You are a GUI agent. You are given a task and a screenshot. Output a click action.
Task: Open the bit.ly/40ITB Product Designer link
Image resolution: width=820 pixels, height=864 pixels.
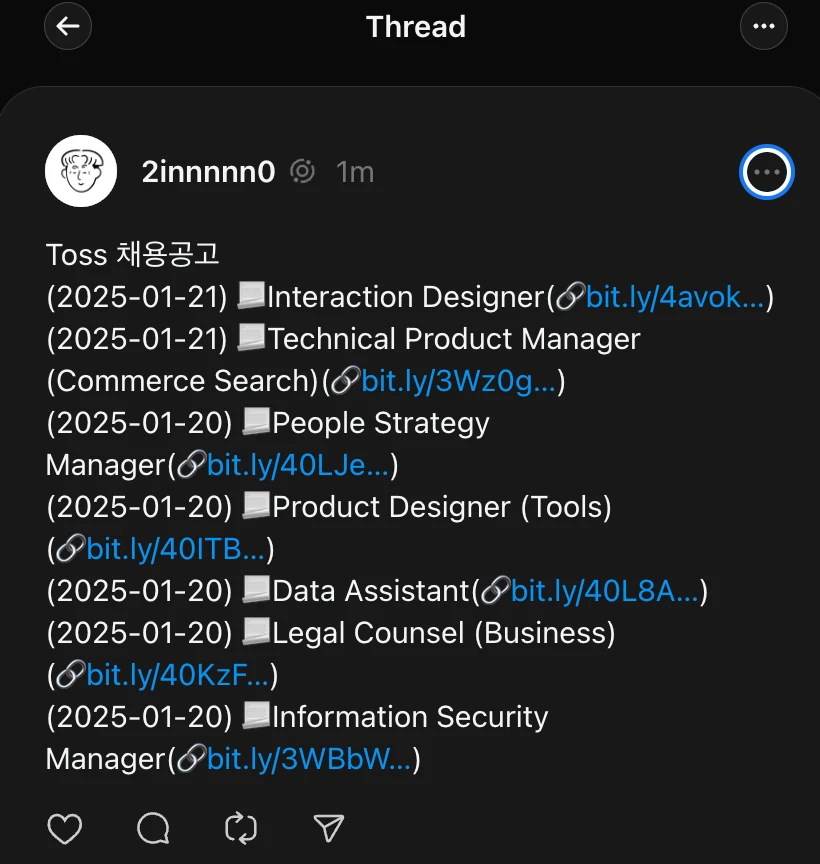point(176,549)
